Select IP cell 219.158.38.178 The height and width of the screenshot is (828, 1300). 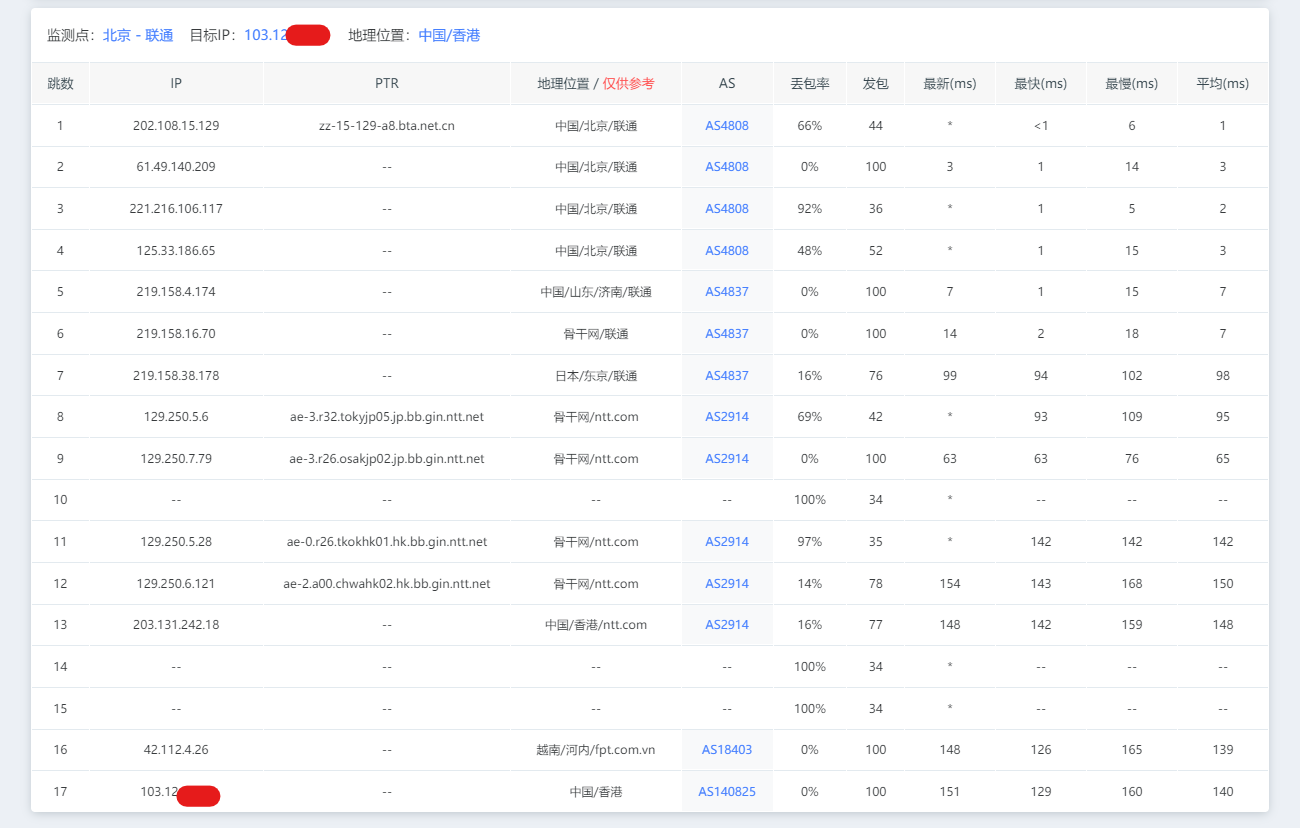pyautogui.click(x=176, y=376)
